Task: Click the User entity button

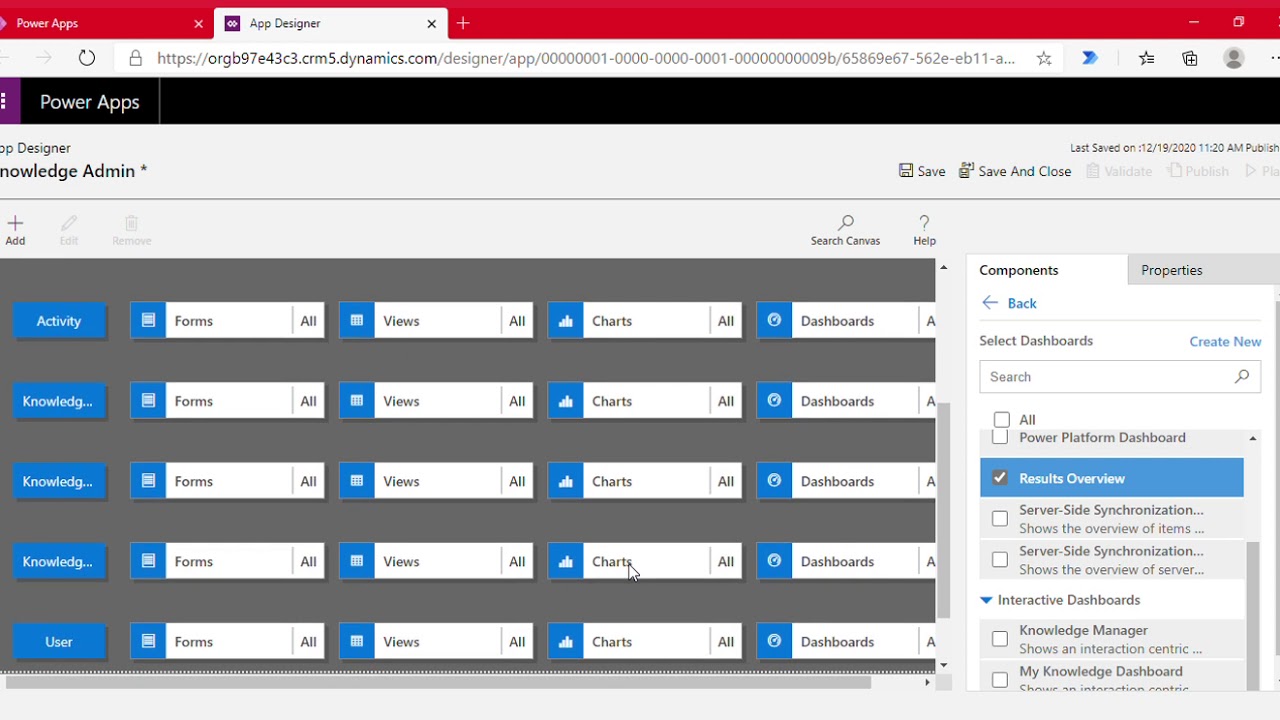Action: [59, 642]
